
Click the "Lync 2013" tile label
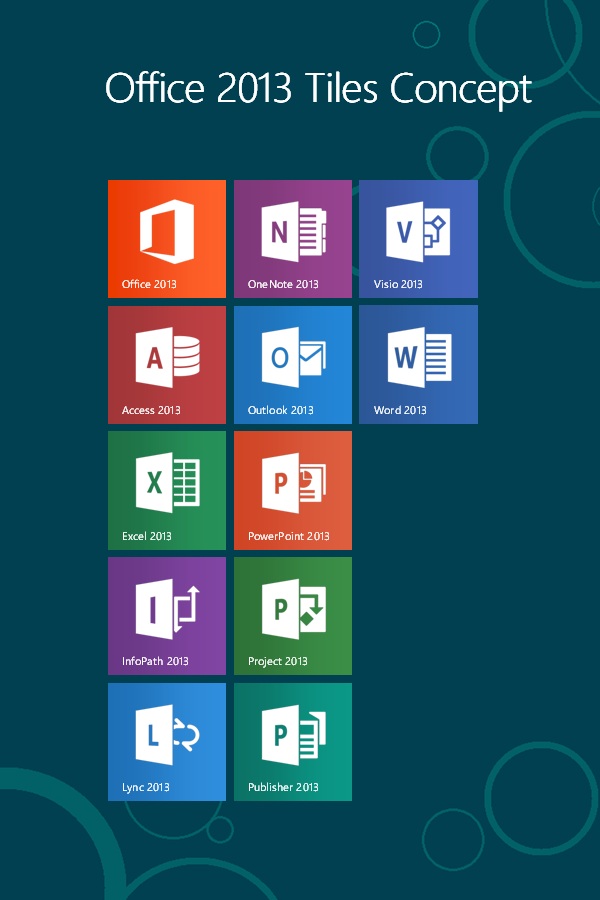click(x=145, y=787)
